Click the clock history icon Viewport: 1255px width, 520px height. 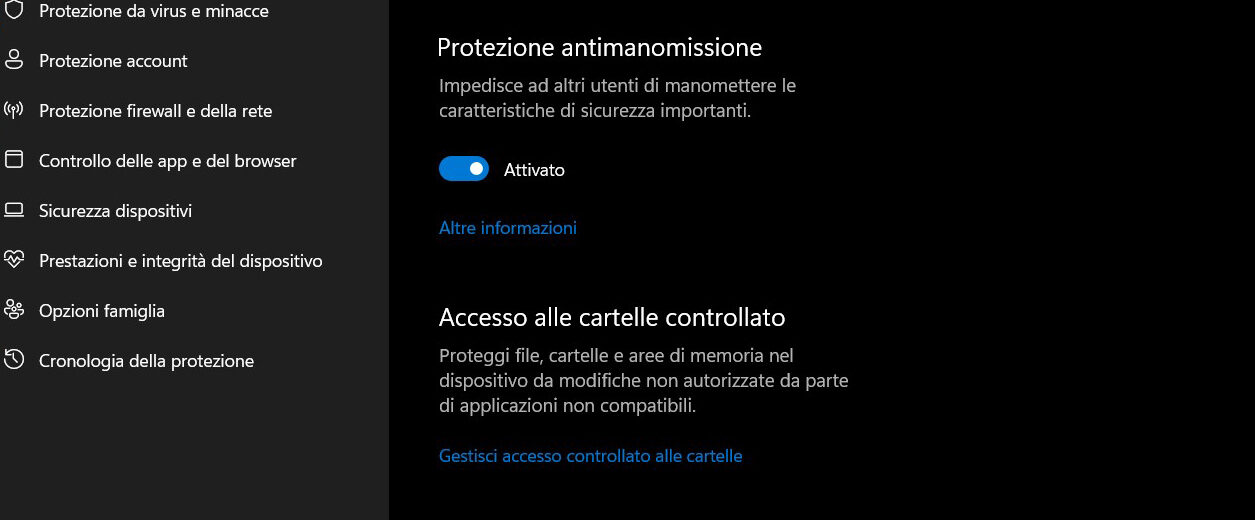14,360
